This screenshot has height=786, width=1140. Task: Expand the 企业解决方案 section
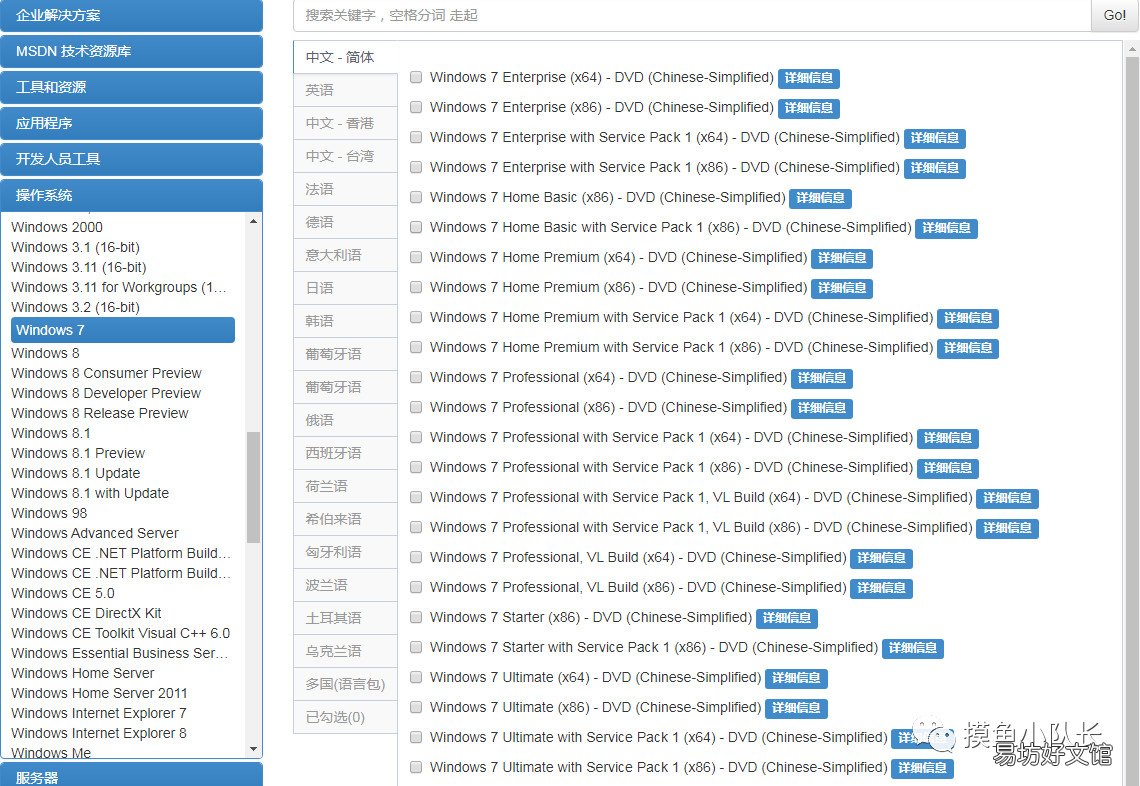(x=132, y=15)
